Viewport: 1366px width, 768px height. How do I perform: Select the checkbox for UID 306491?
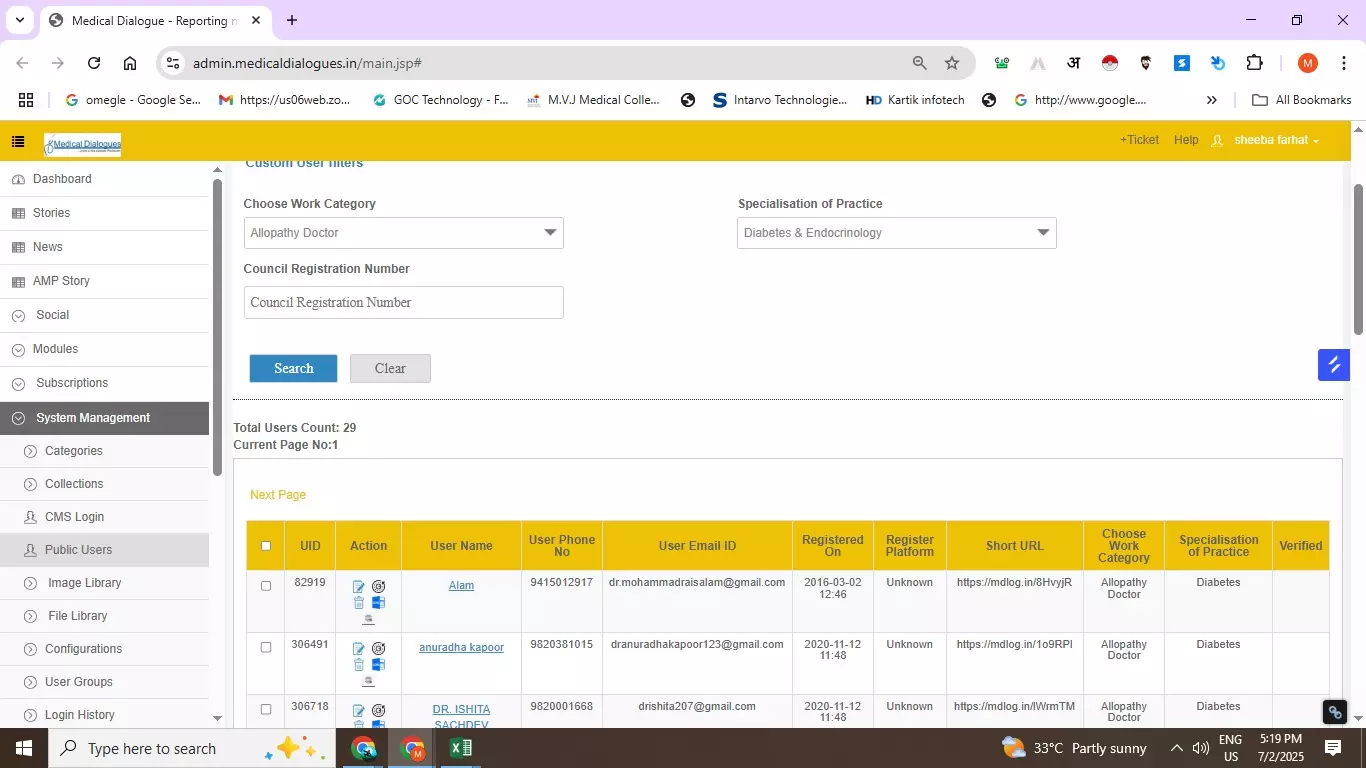(266, 648)
